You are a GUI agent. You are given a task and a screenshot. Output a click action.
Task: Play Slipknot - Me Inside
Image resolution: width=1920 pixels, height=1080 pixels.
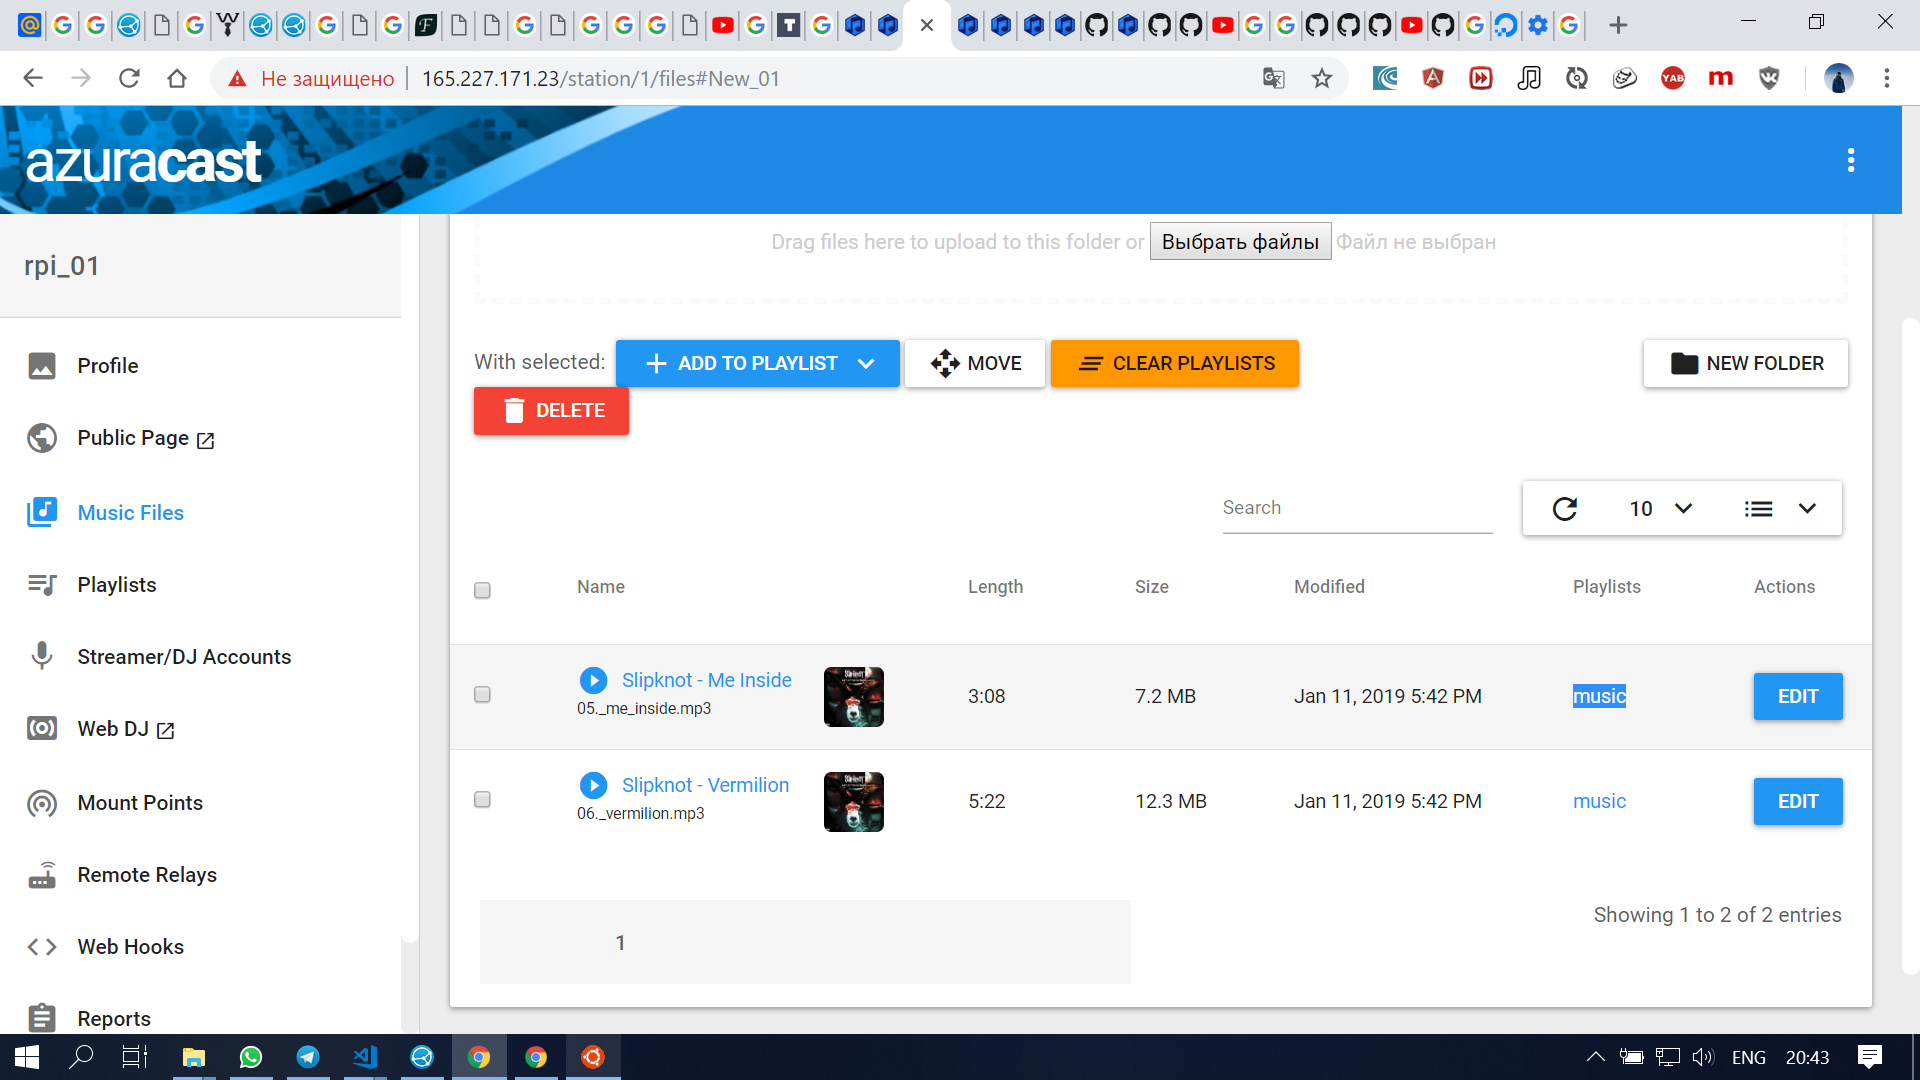click(594, 680)
